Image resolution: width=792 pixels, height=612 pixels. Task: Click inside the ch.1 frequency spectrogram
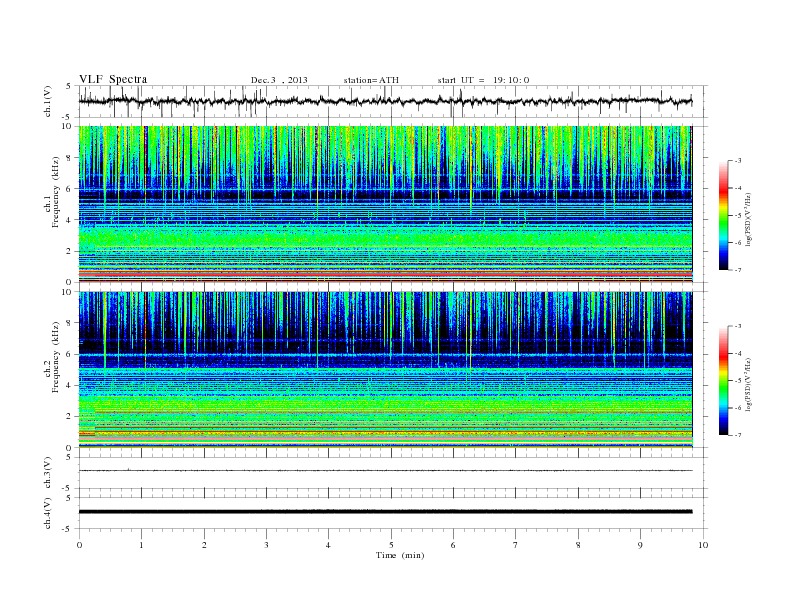coord(385,204)
